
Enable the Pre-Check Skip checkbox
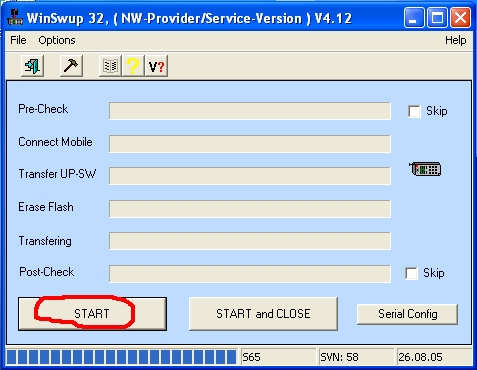pyautogui.click(x=414, y=111)
